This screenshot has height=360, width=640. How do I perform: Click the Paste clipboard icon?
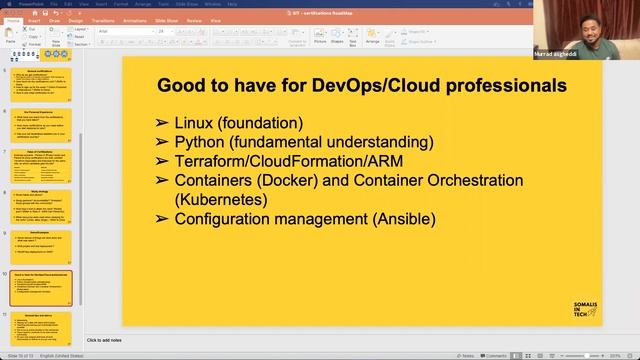point(9,33)
